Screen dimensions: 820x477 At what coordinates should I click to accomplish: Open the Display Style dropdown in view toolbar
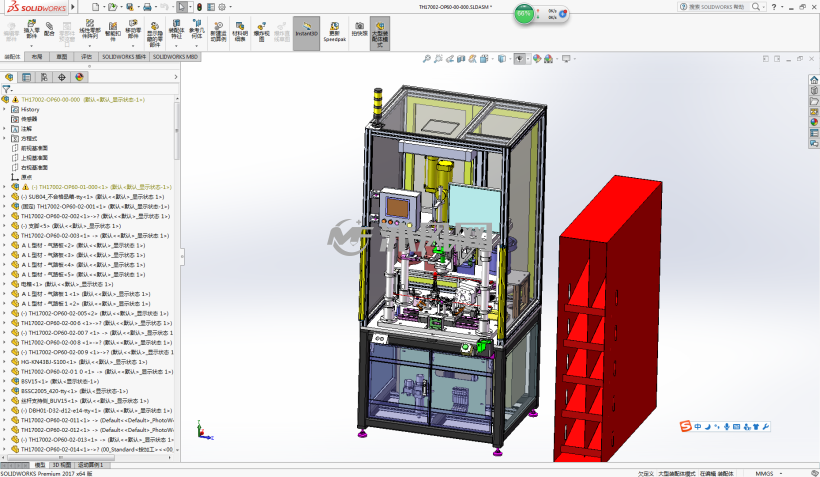pos(508,59)
